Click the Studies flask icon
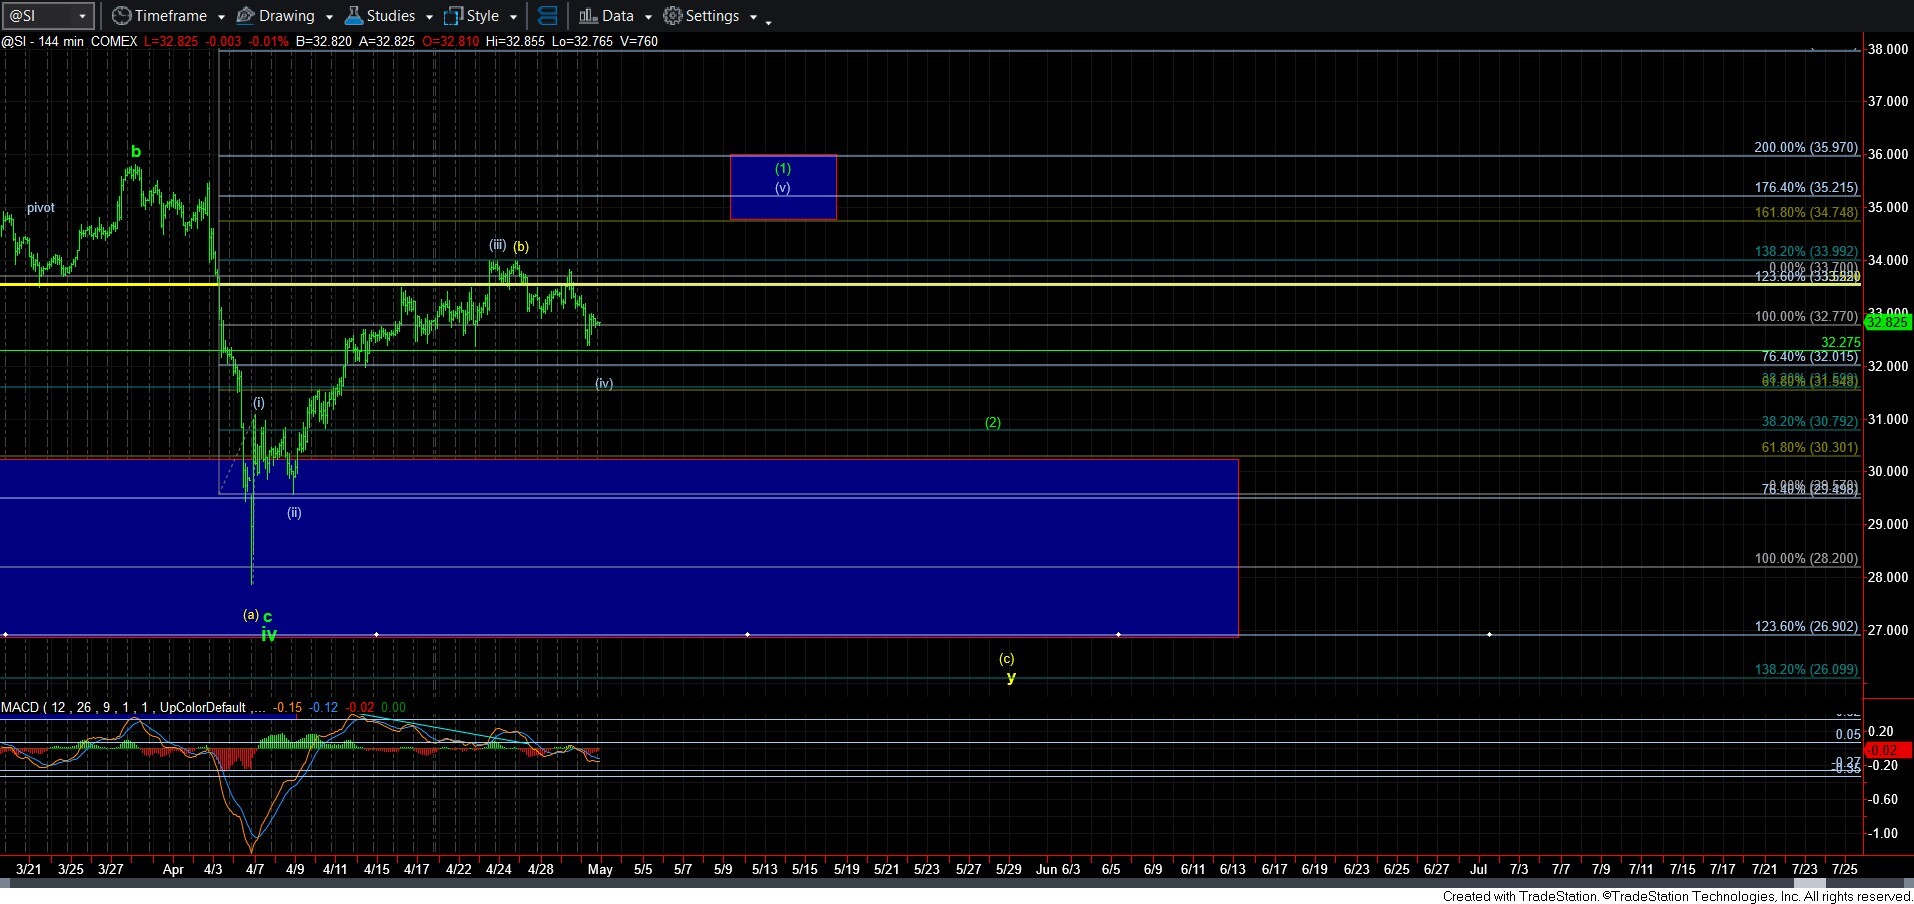 pos(354,16)
